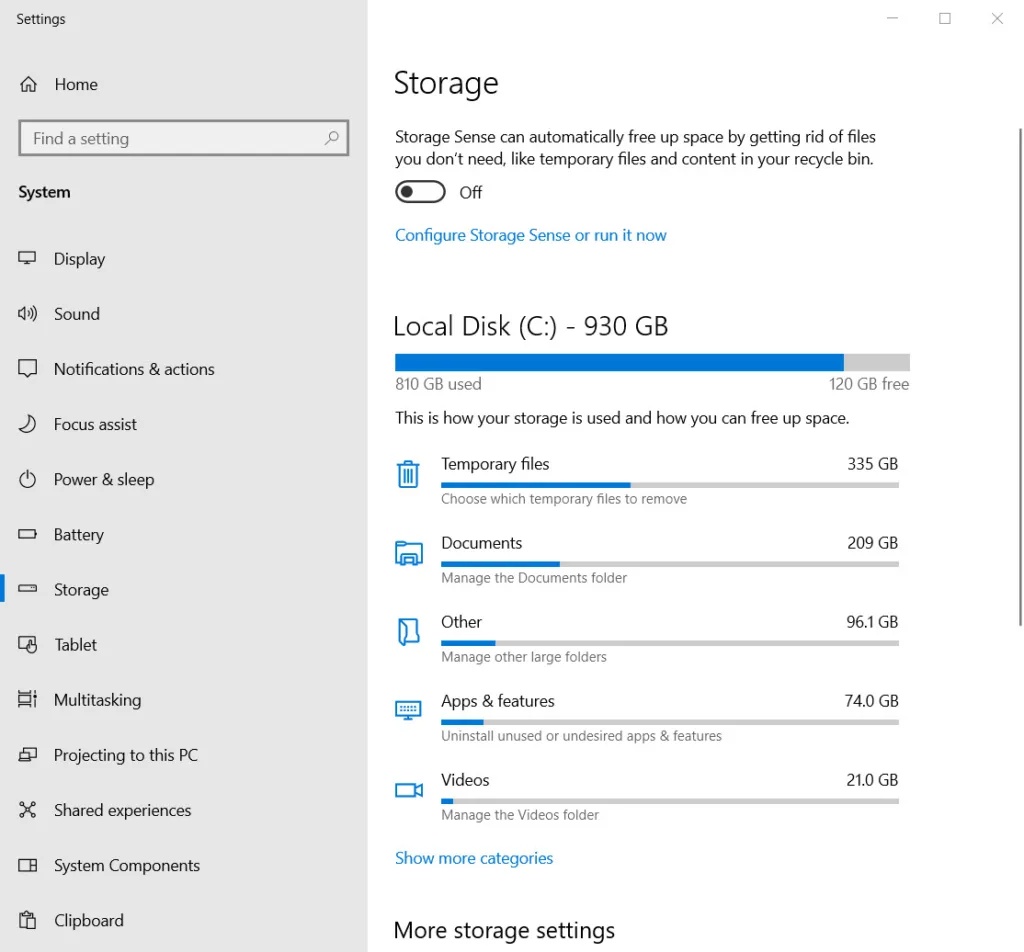
Task: Turn on the Storage Sense toggle
Action: [x=421, y=192]
